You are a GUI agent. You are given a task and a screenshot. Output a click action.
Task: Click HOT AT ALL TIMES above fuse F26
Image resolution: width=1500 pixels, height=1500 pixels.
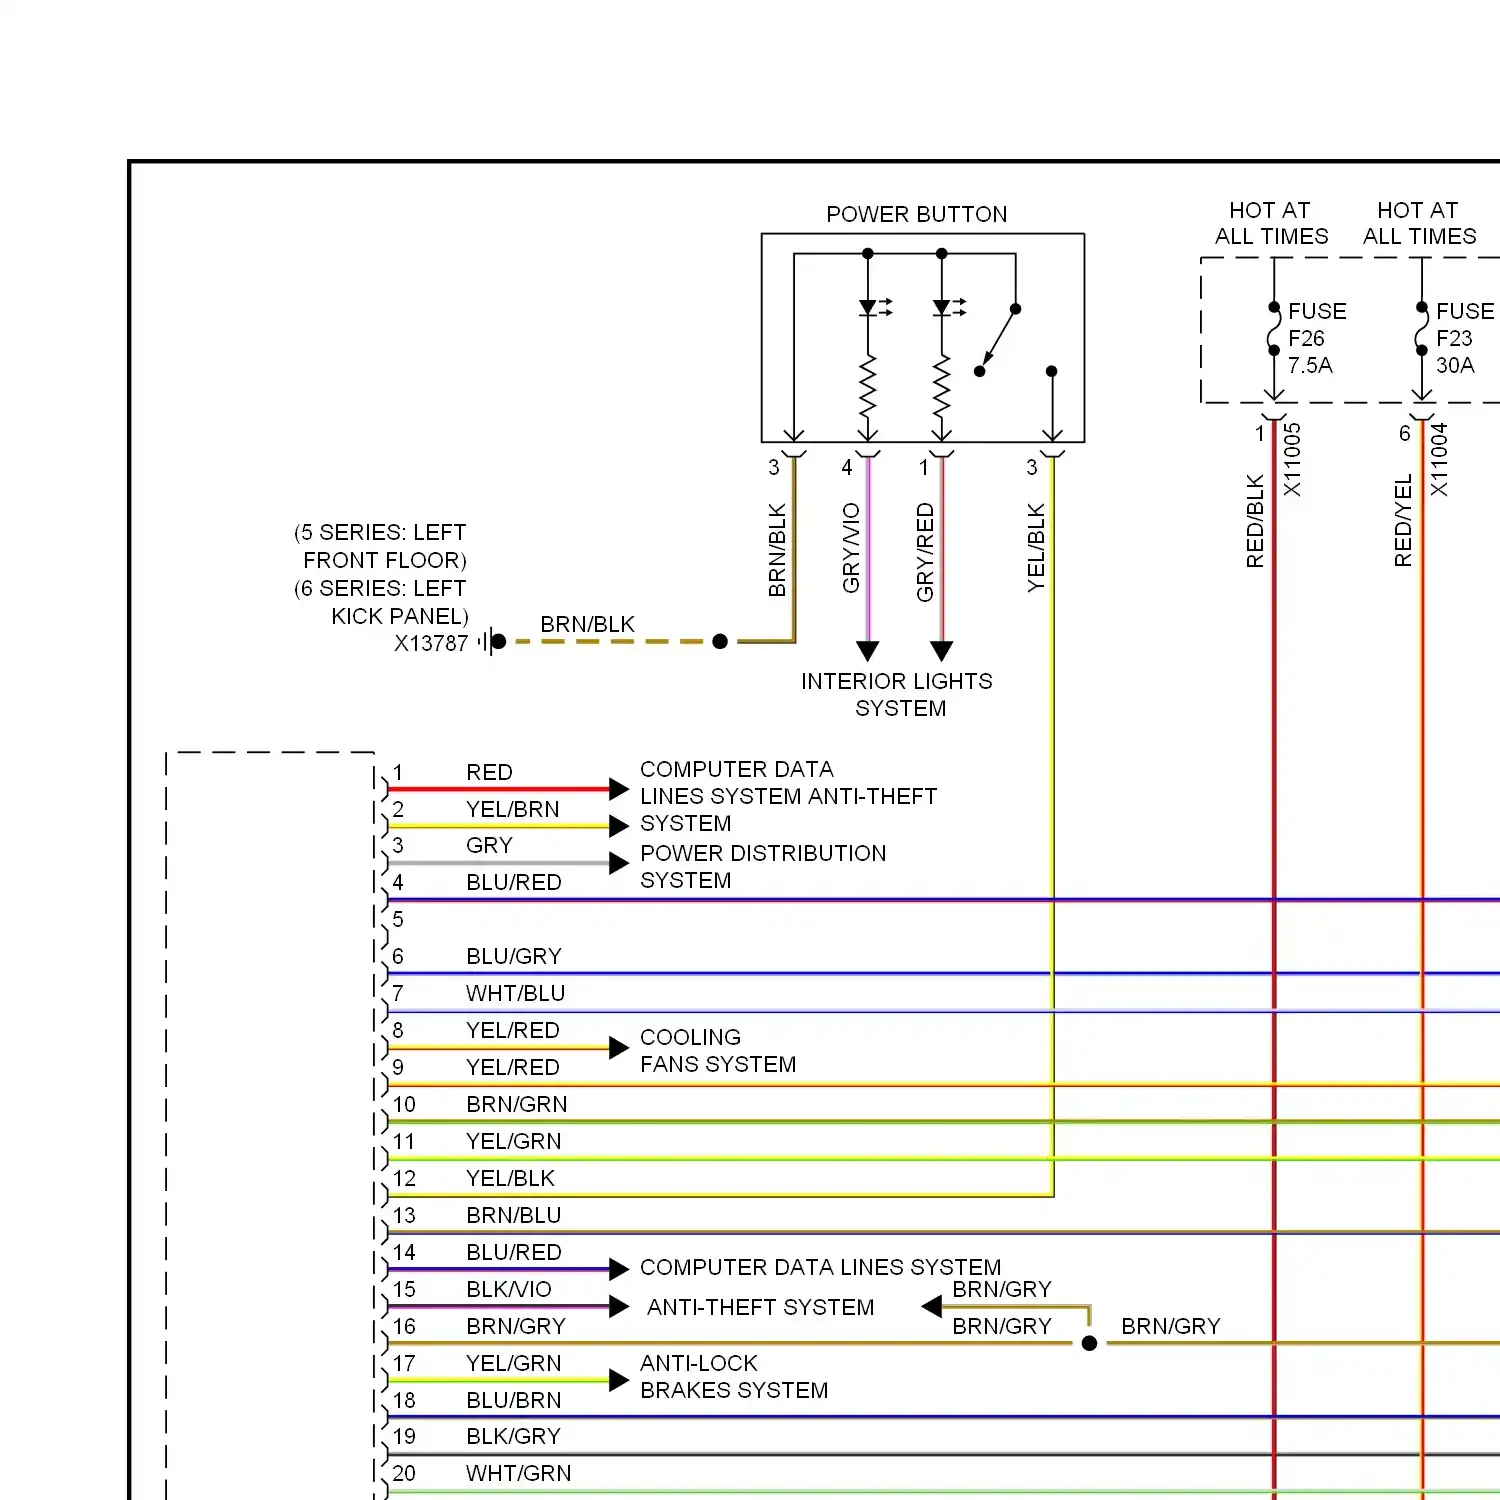pyautogui.click(x=1271, y=223)
